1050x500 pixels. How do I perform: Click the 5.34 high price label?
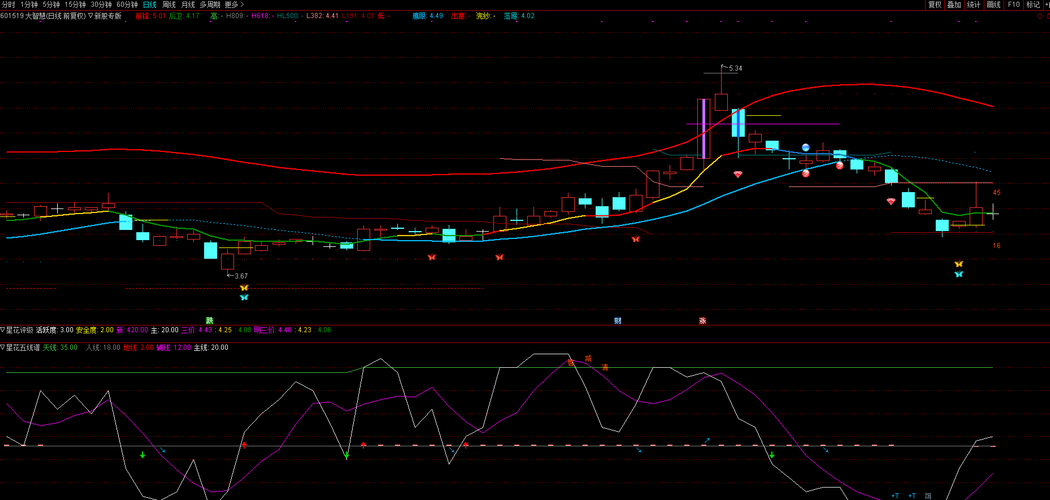735,68
